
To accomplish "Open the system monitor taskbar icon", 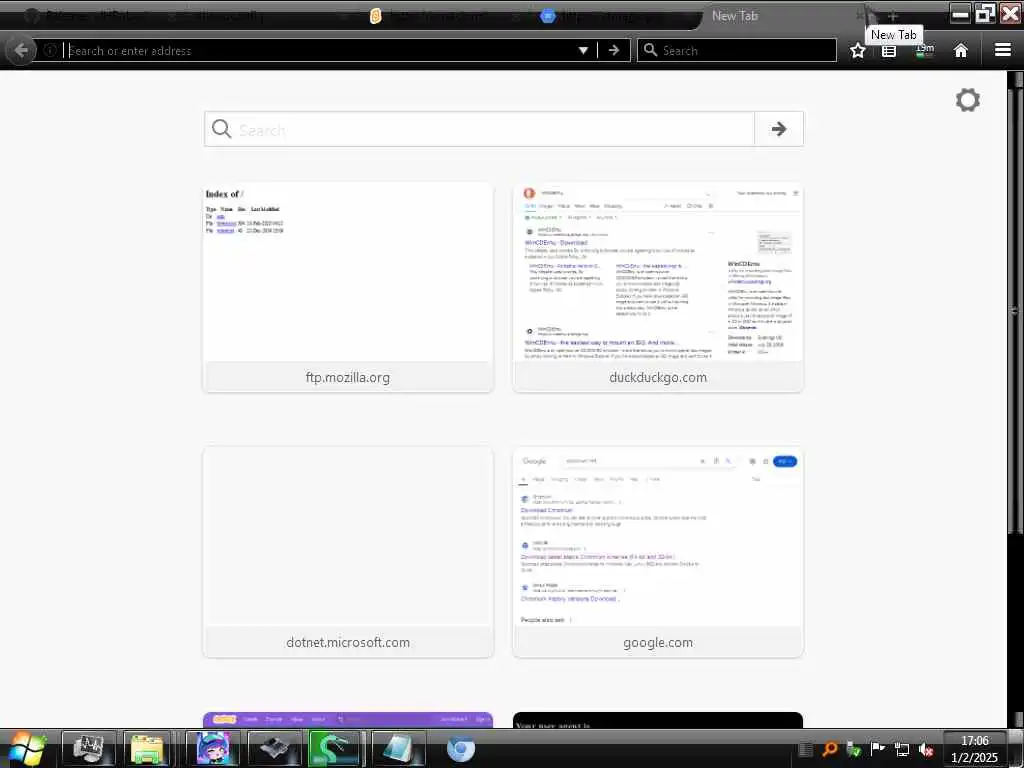I will coord(89,748).
